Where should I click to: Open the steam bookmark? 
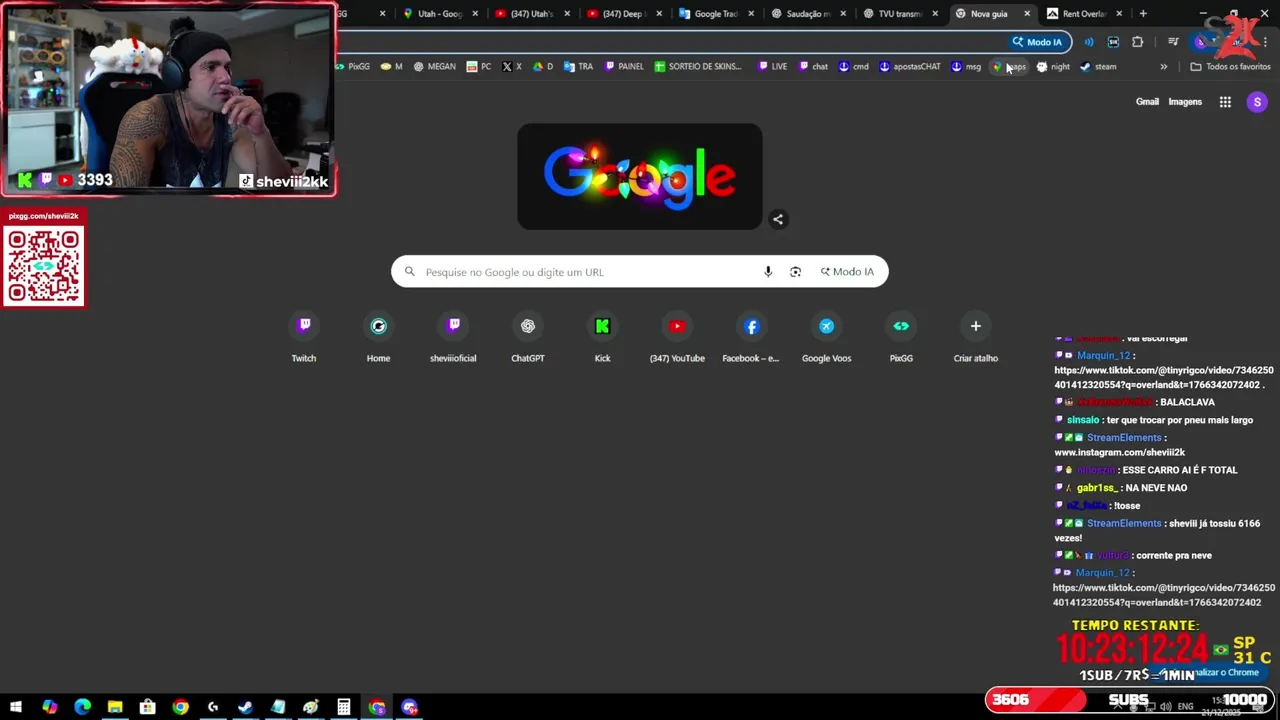click(1098, 67)
